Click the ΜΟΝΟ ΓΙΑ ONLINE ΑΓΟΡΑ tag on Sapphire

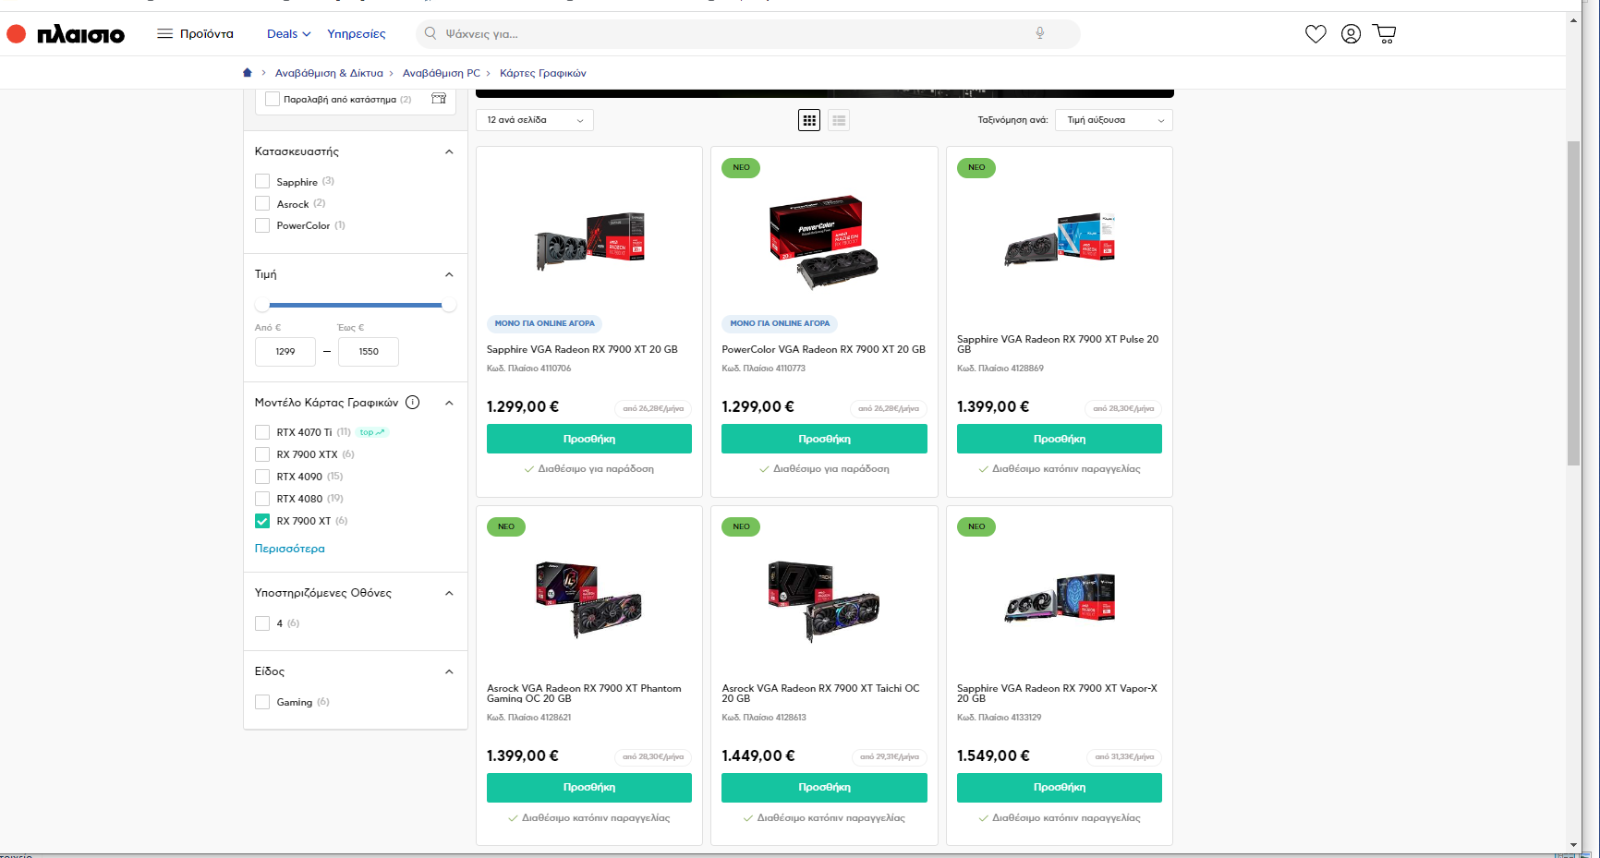(544, 323)
